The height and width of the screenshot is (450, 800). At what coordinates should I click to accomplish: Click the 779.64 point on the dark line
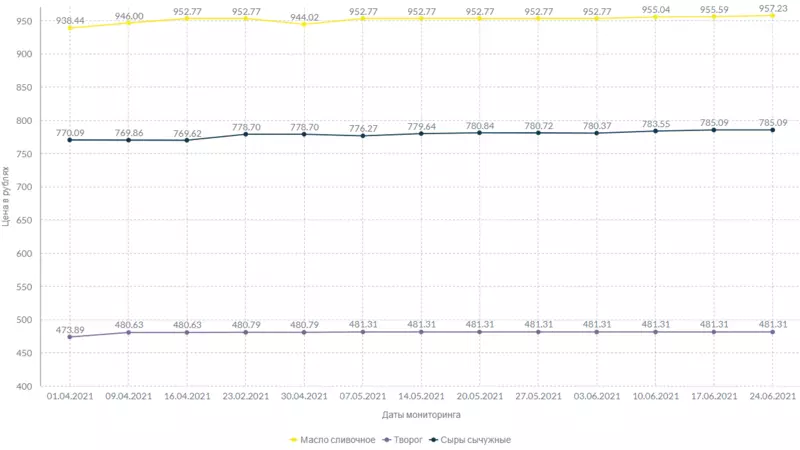click(421, 133)
